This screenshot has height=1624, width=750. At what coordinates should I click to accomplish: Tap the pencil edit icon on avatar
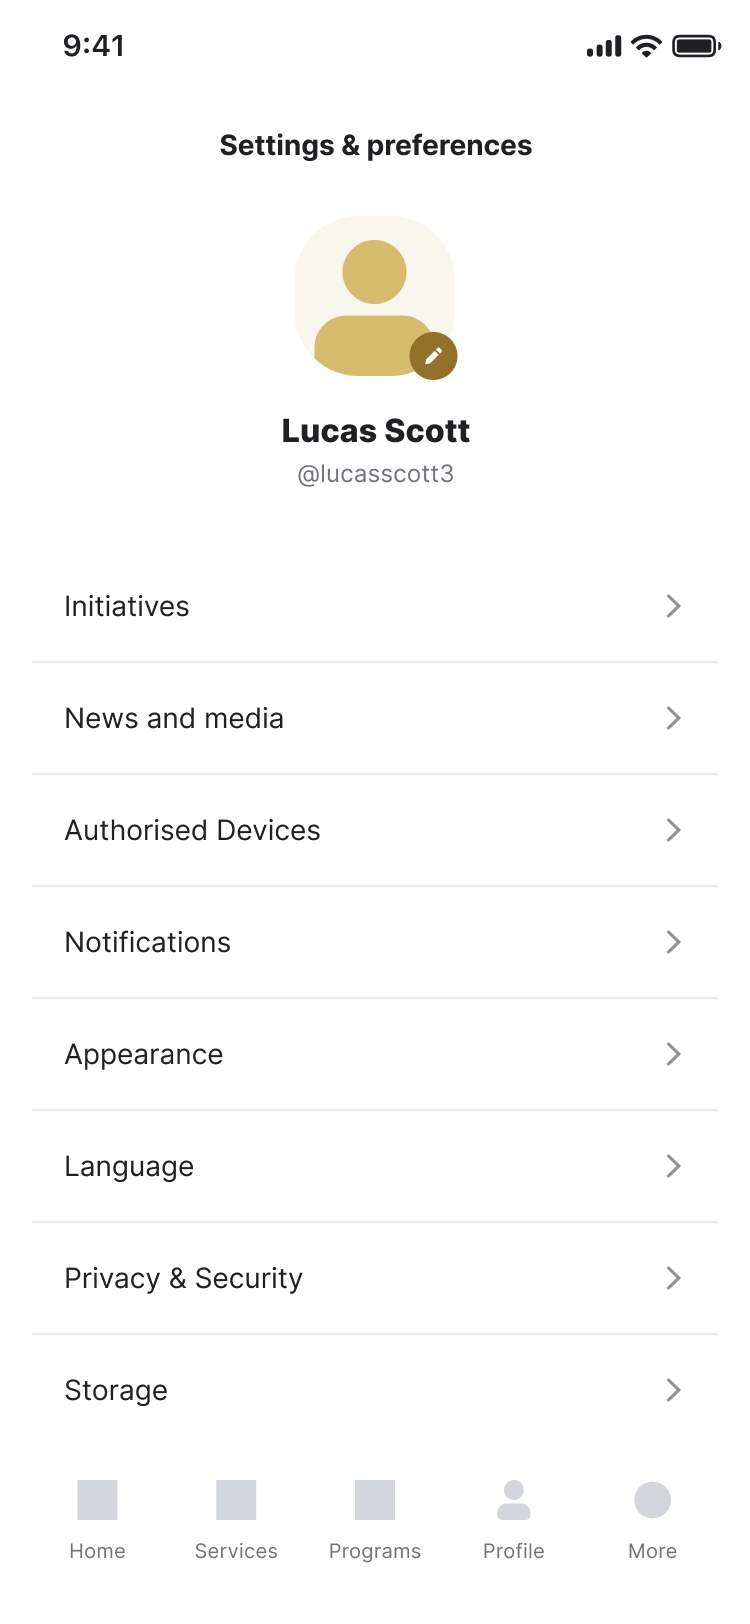tap(433, 356)
